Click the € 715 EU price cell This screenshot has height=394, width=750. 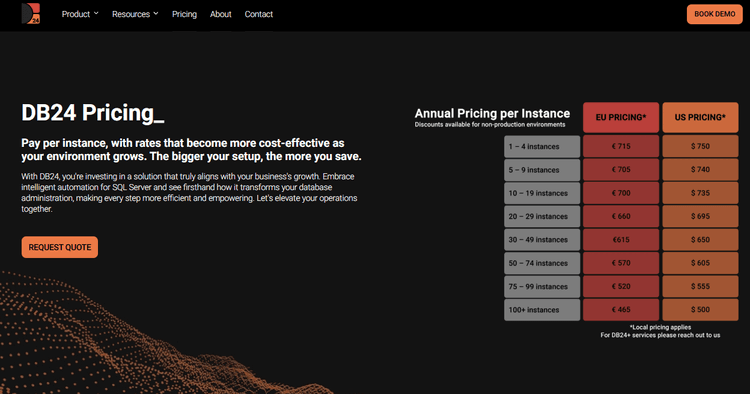pyautogui.click(x=621, y=146)
